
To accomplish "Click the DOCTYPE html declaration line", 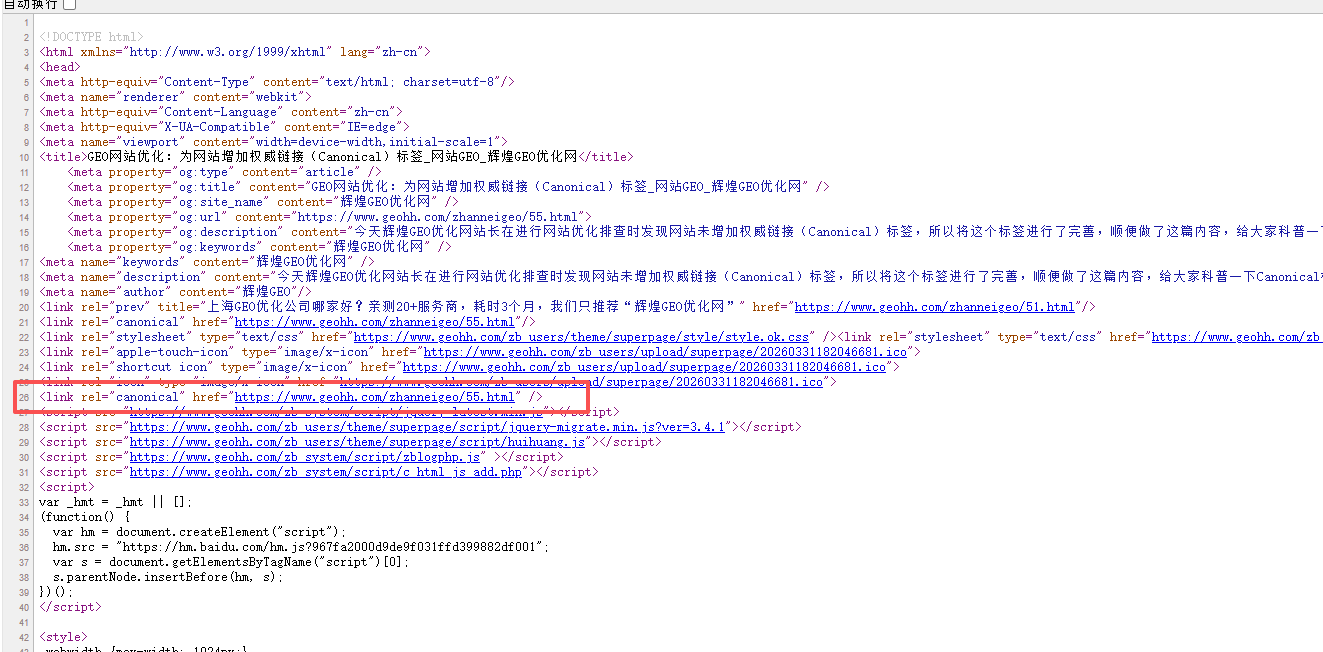I will tap(91, 37).
